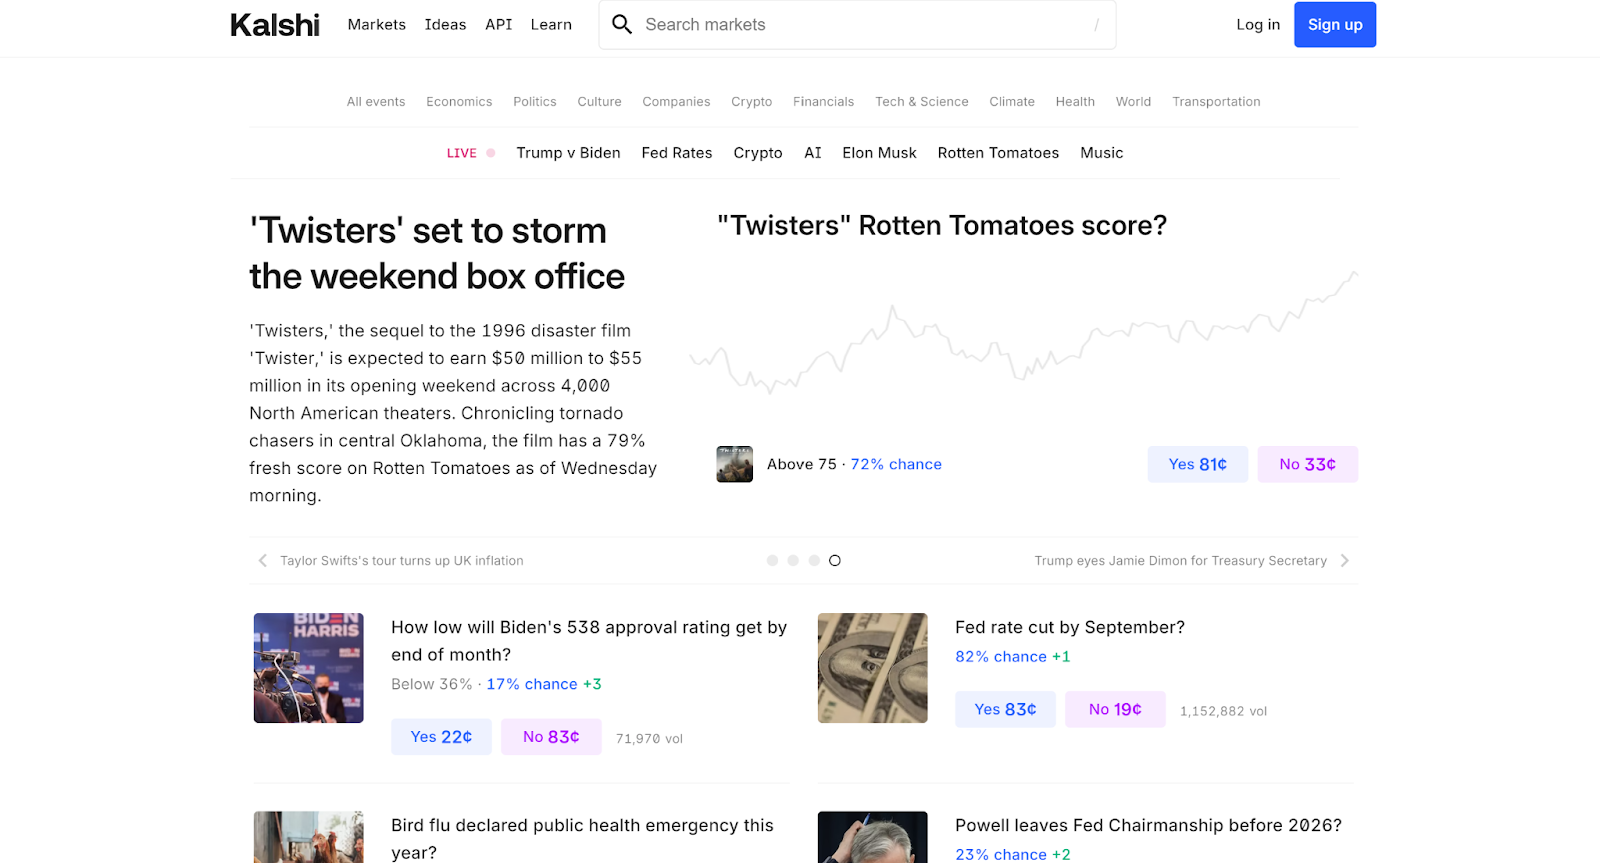The height and width of the screenshot is (863, 1600).
Task: Select All events category
Action: (376, 102)
